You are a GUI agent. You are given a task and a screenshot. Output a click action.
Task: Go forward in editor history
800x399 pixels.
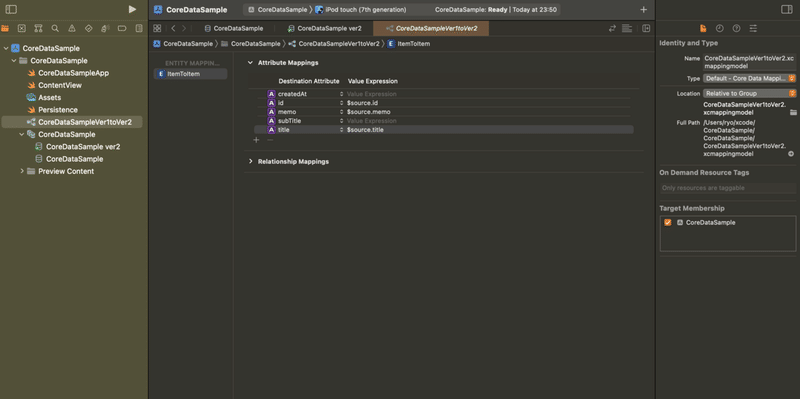coord(184,29)
